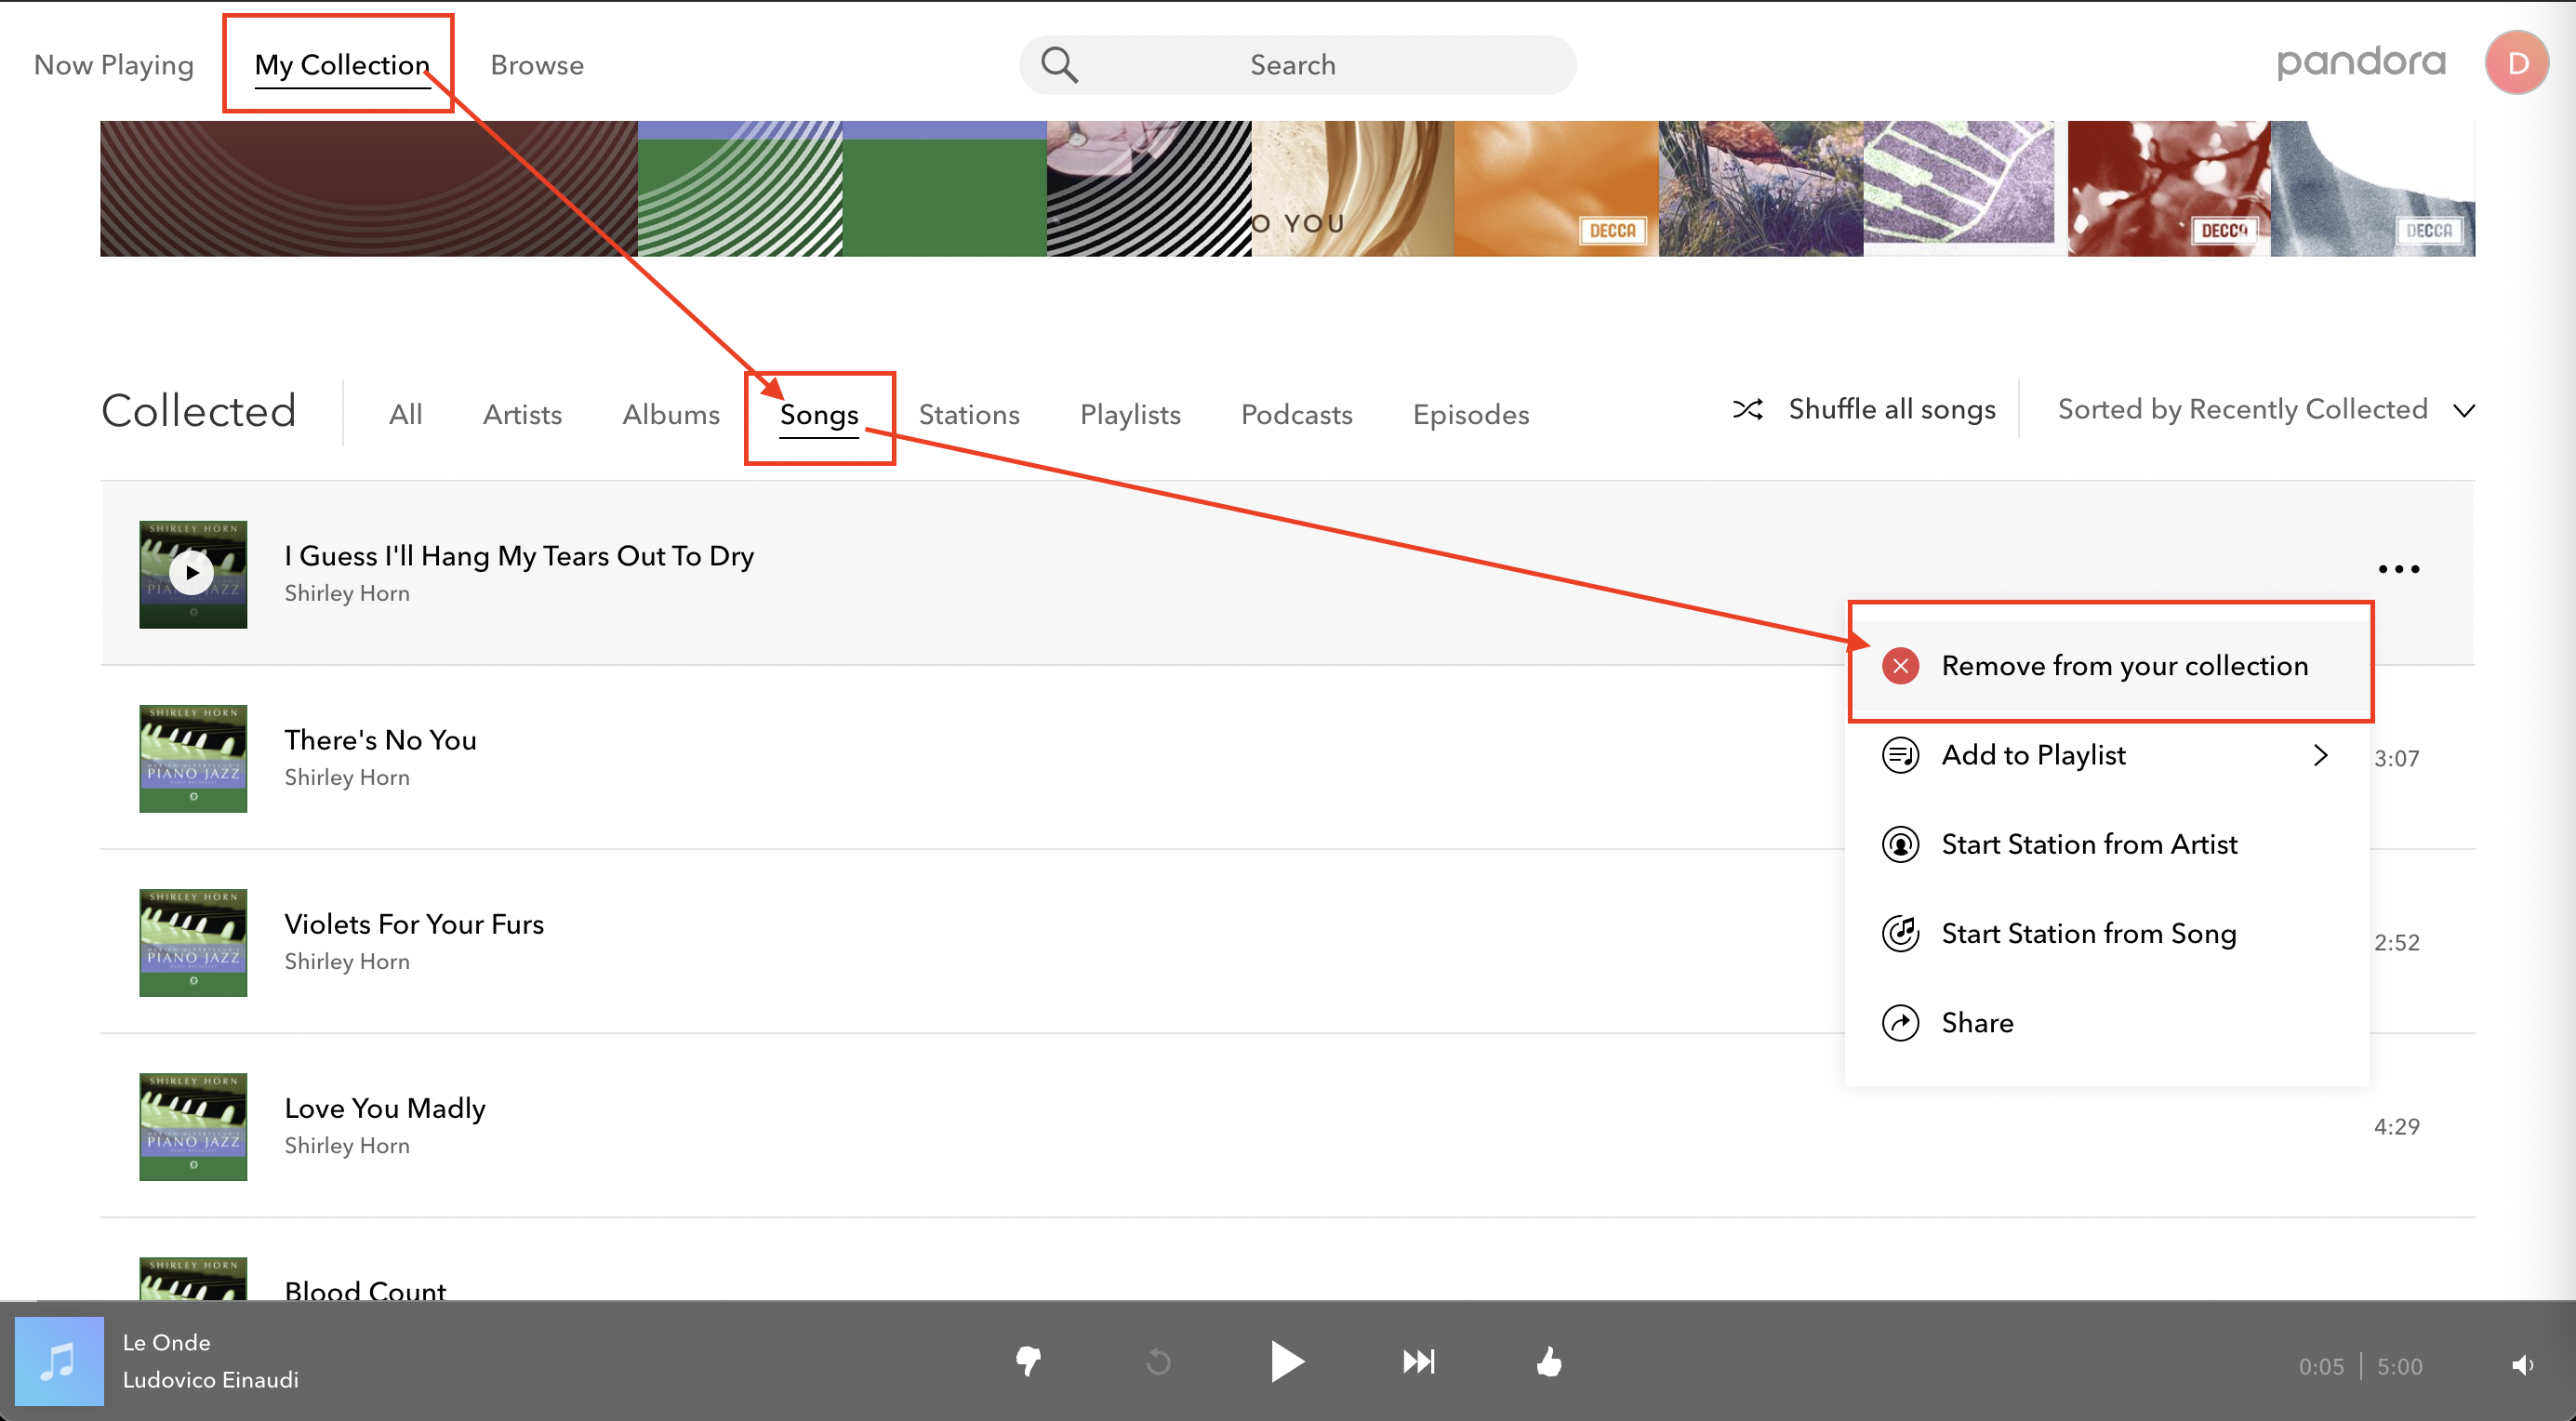Screen dimensions: 2576x1421
Task: Select the Stations filter tab
Action: [968, 414]
